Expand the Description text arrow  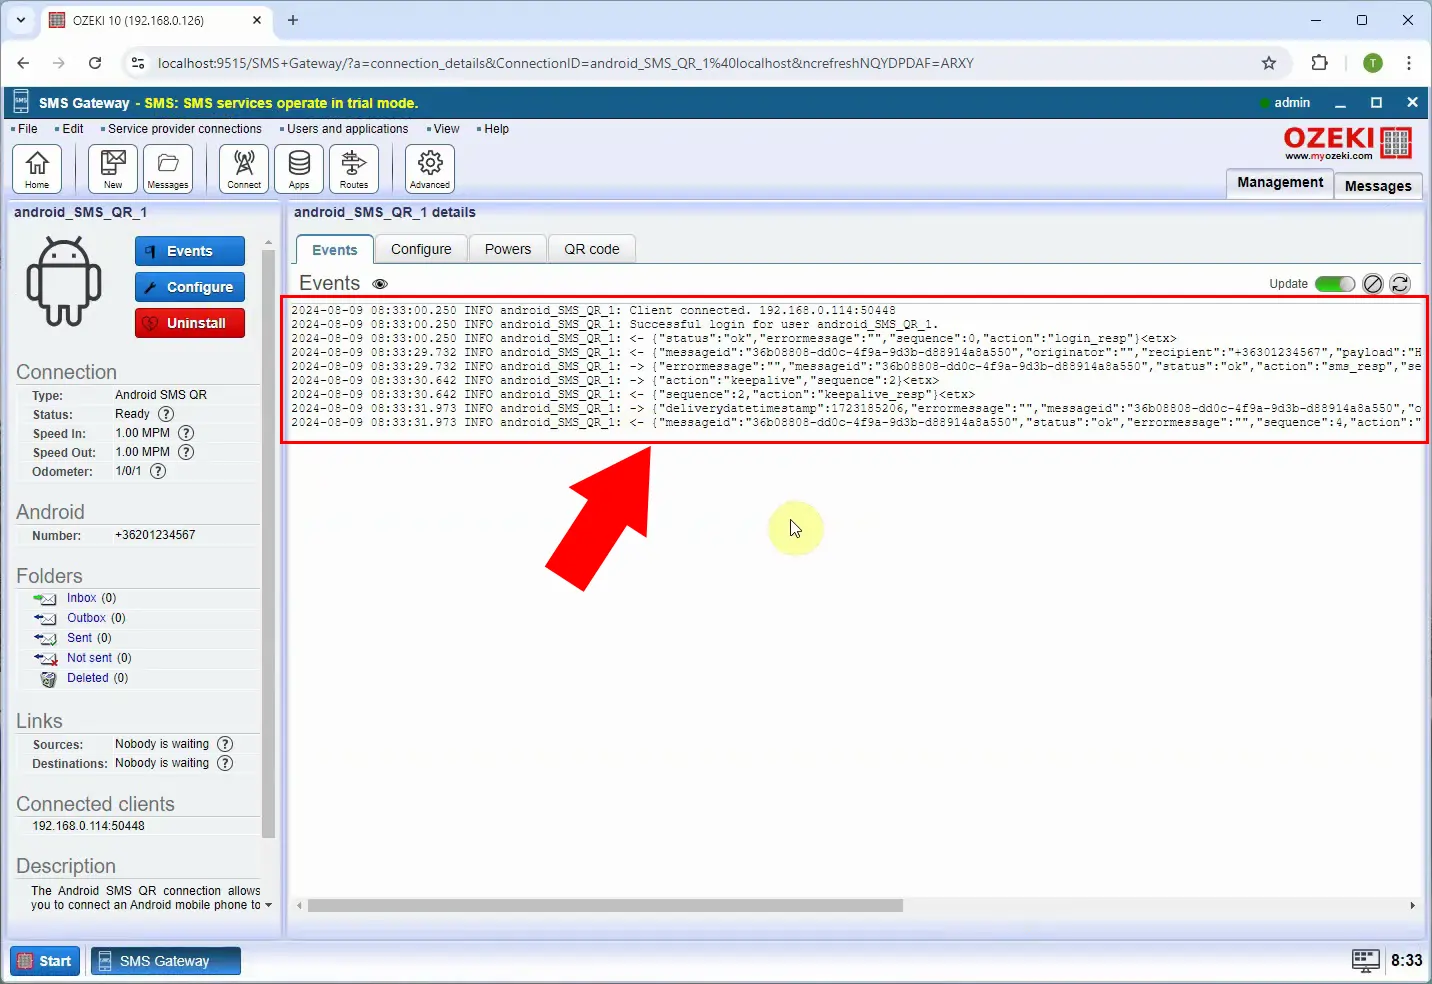pos(268,905)
